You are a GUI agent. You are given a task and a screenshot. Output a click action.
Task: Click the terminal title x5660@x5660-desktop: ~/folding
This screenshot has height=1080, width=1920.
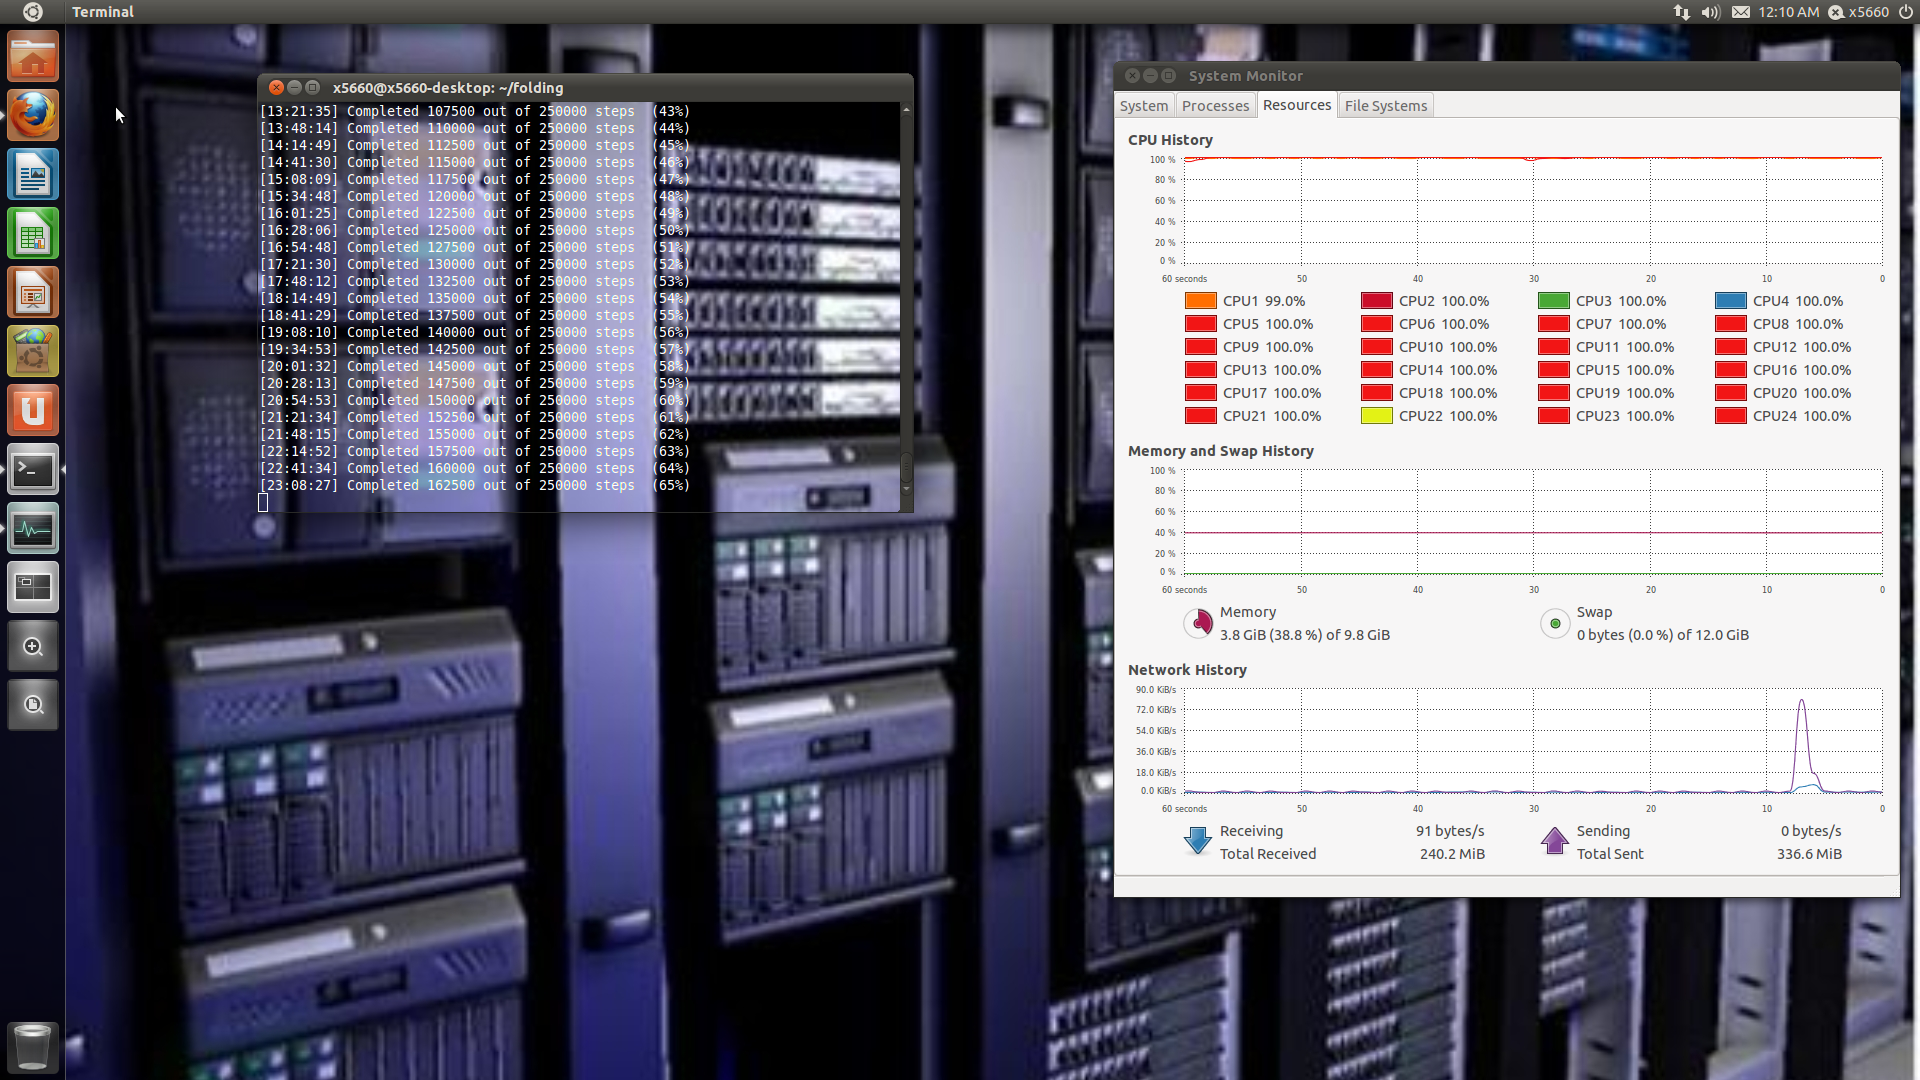pyautogui.click(x=448, y=88)
